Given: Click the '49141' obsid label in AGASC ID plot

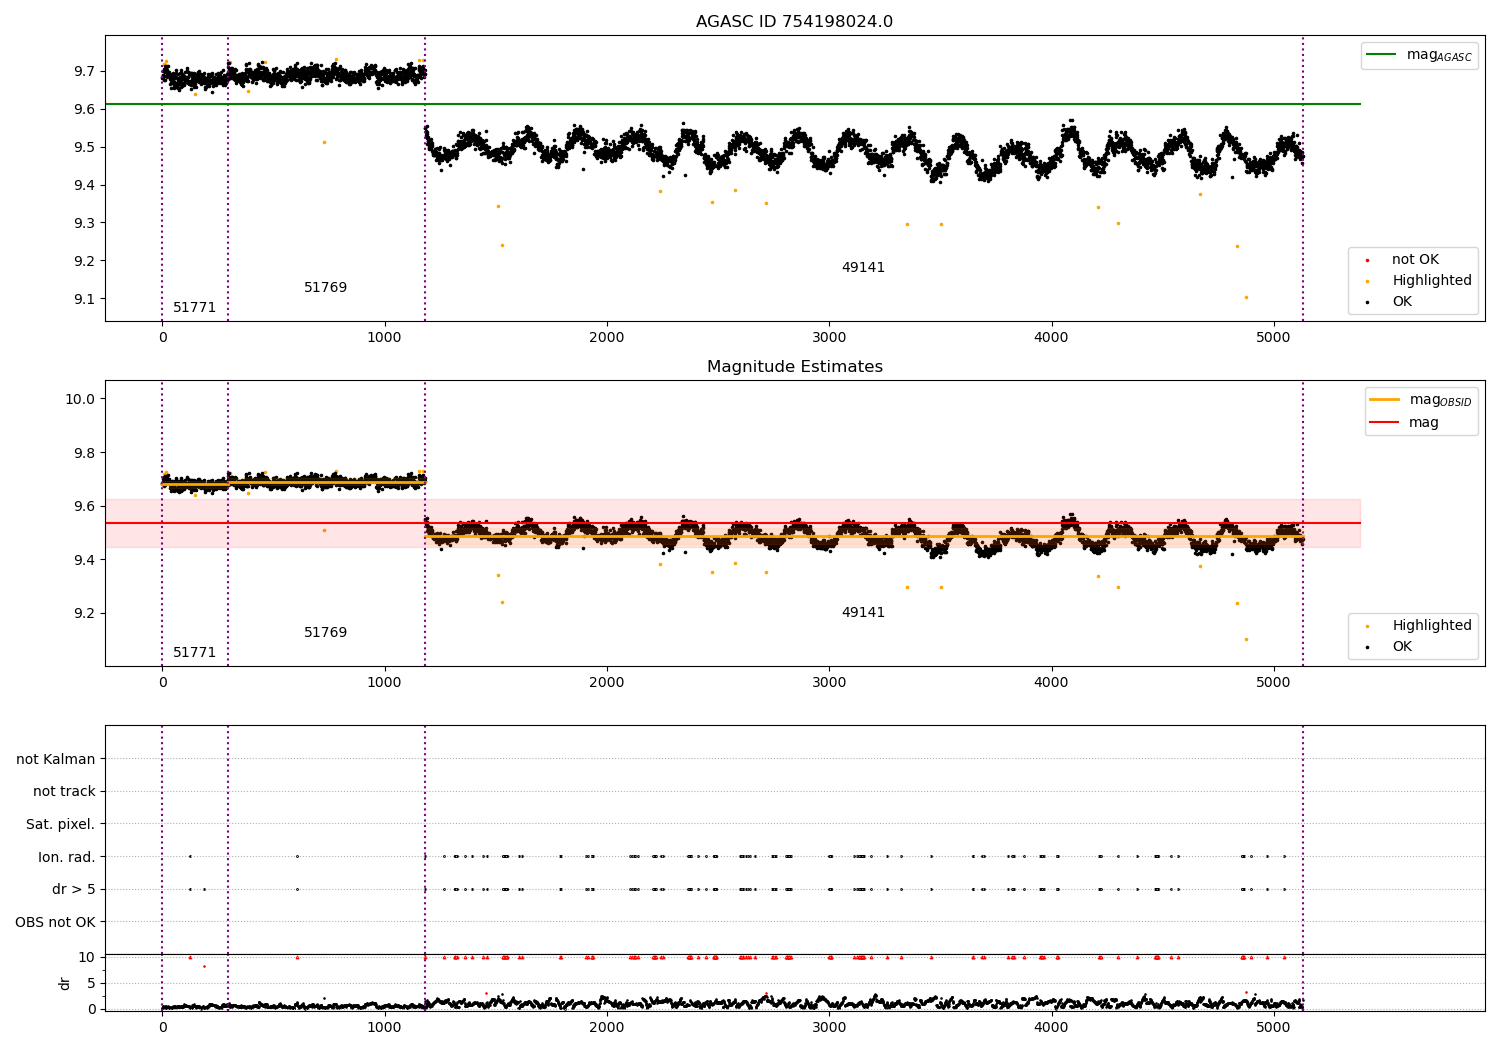Looking at the screenshot, I should 863,268.
